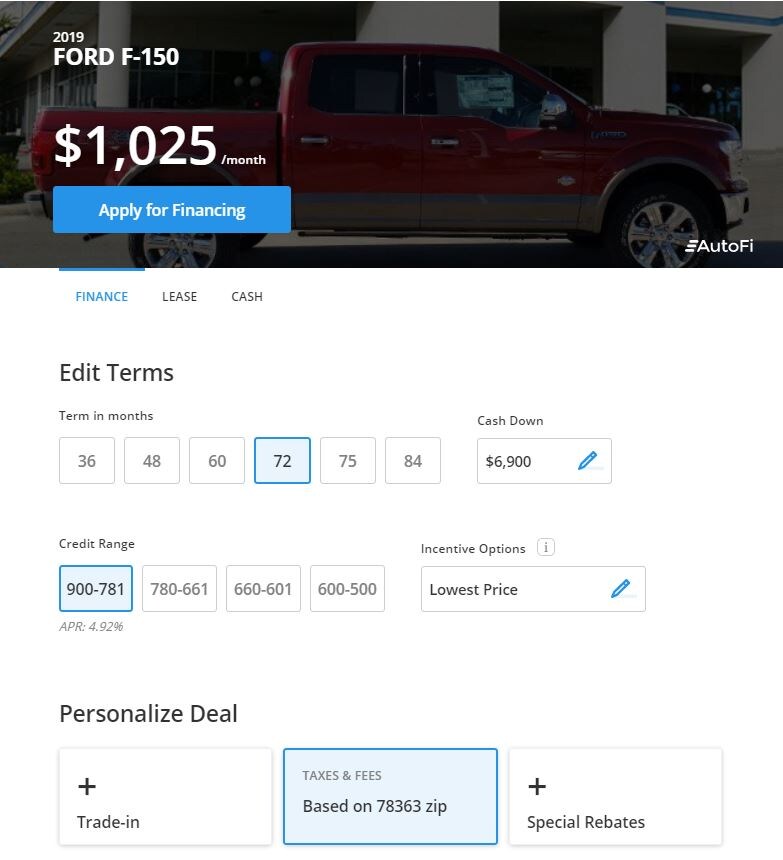Select the CASH tab
This screenshot has height=860, width=783.
[247, 297]
